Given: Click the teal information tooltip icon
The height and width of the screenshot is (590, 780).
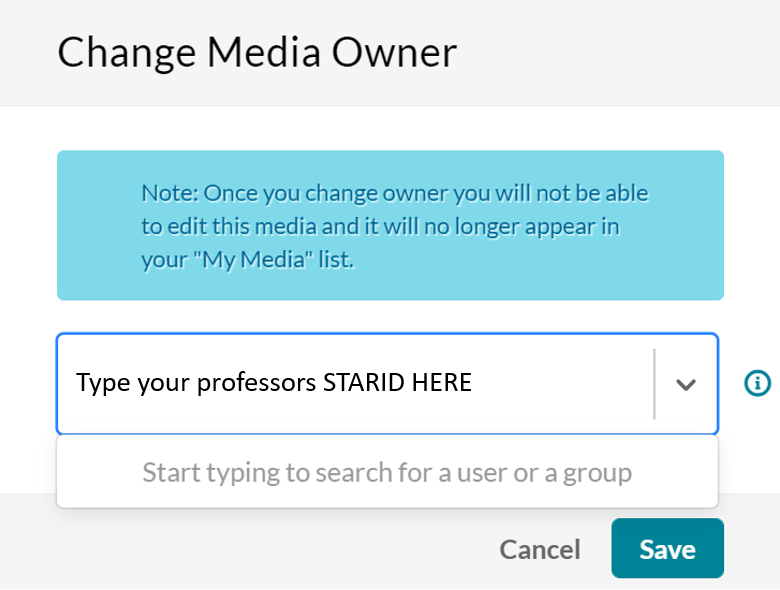Looking at the screenshot, I should click(x=757, y=383).
